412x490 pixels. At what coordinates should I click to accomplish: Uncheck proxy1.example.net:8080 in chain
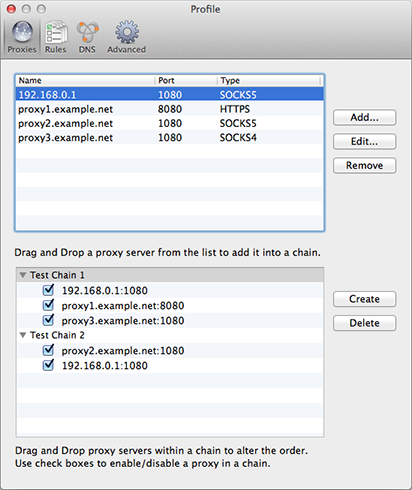[x=48, y=305]
